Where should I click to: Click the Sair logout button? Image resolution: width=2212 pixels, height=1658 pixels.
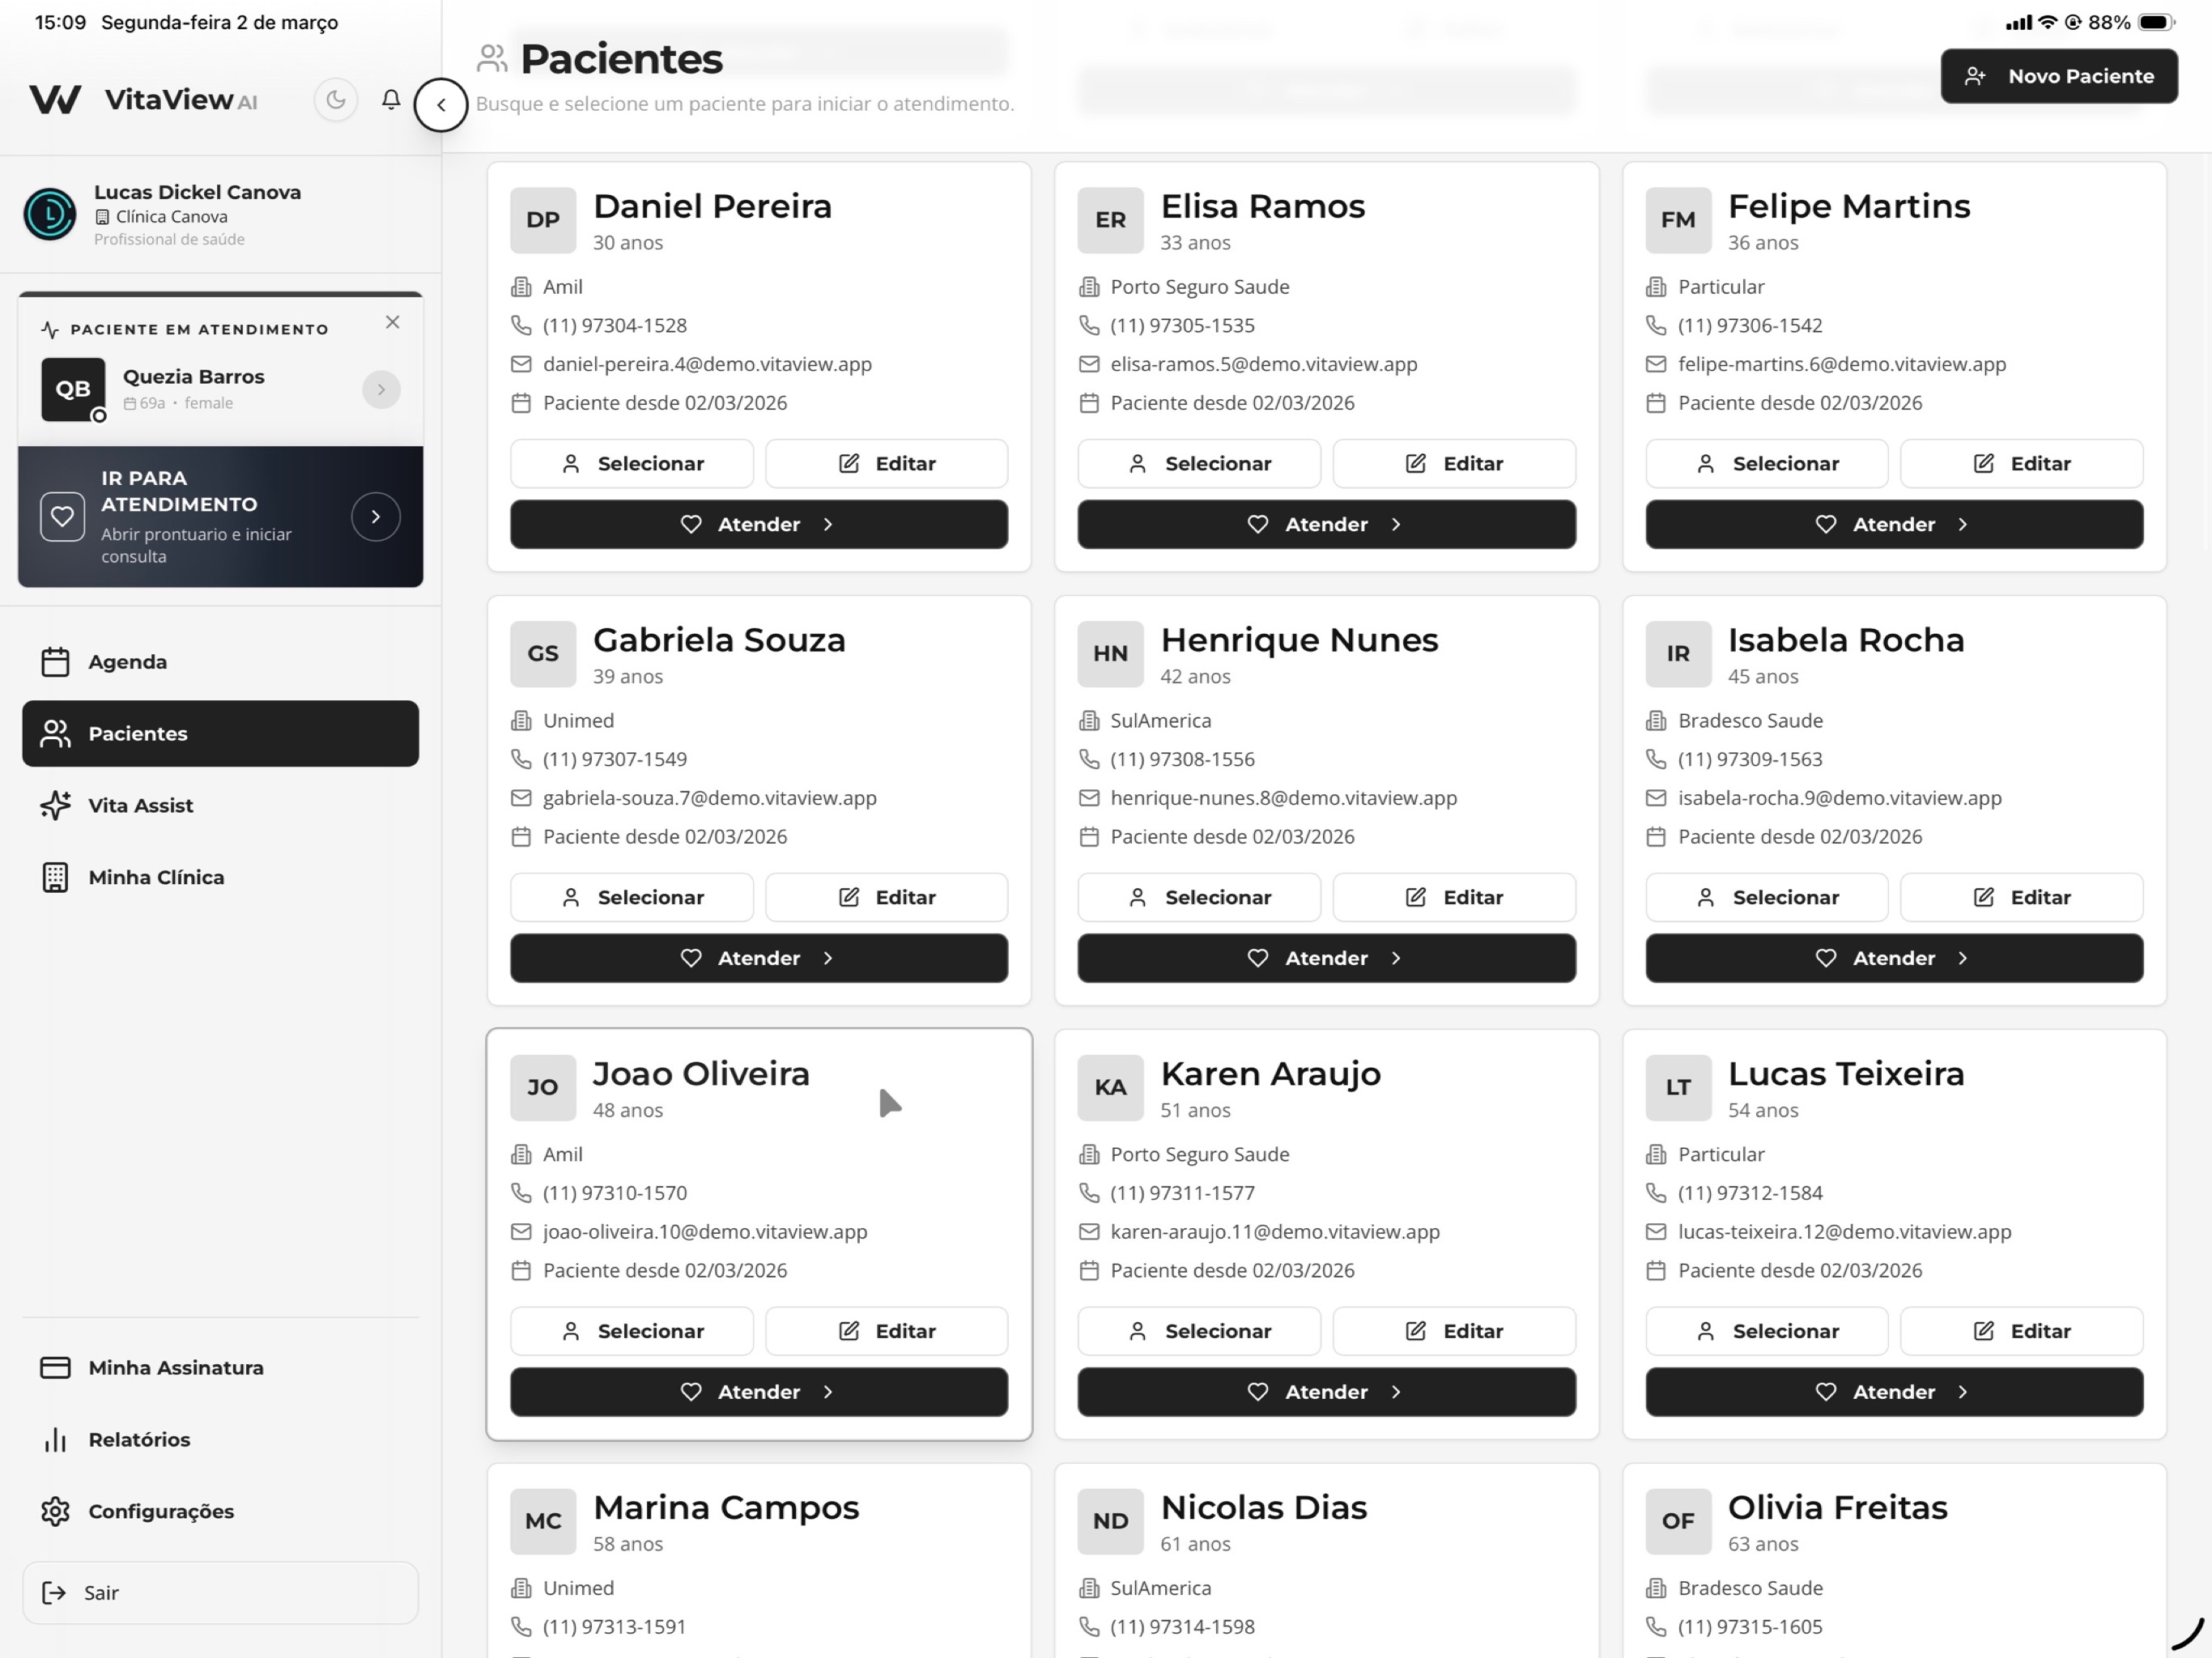click(x=220, y=1593)
